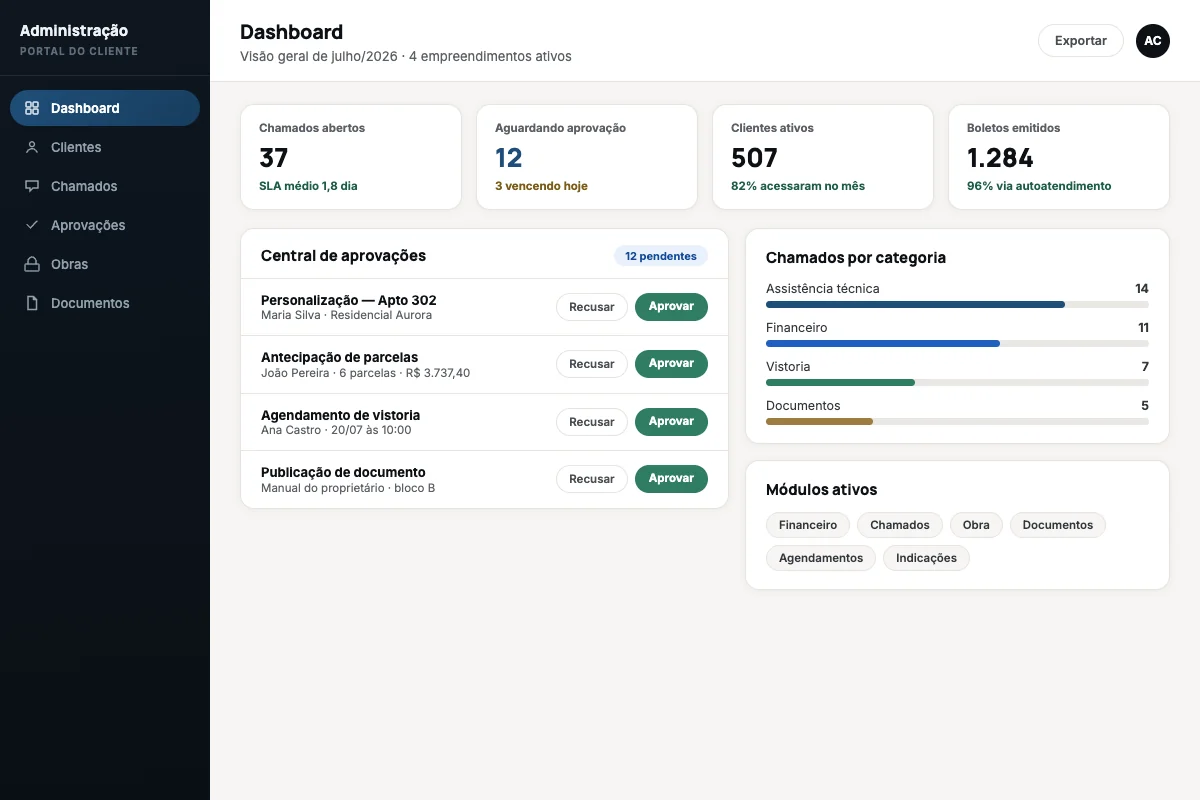Select the Obra module chip

pyautogui.click(x=976, y=525)
